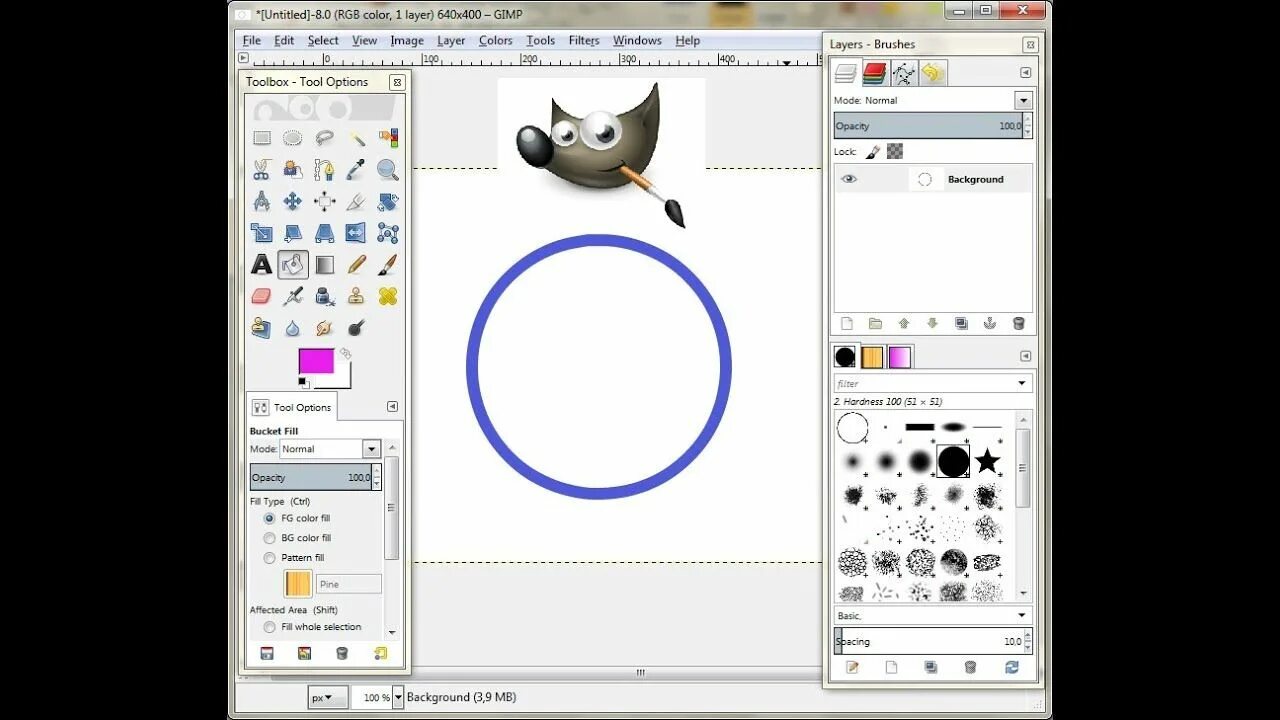Select the Rectangle Select tool
Screen dimensions: 1280x720
pyautogui.click(x=261, y=138)
